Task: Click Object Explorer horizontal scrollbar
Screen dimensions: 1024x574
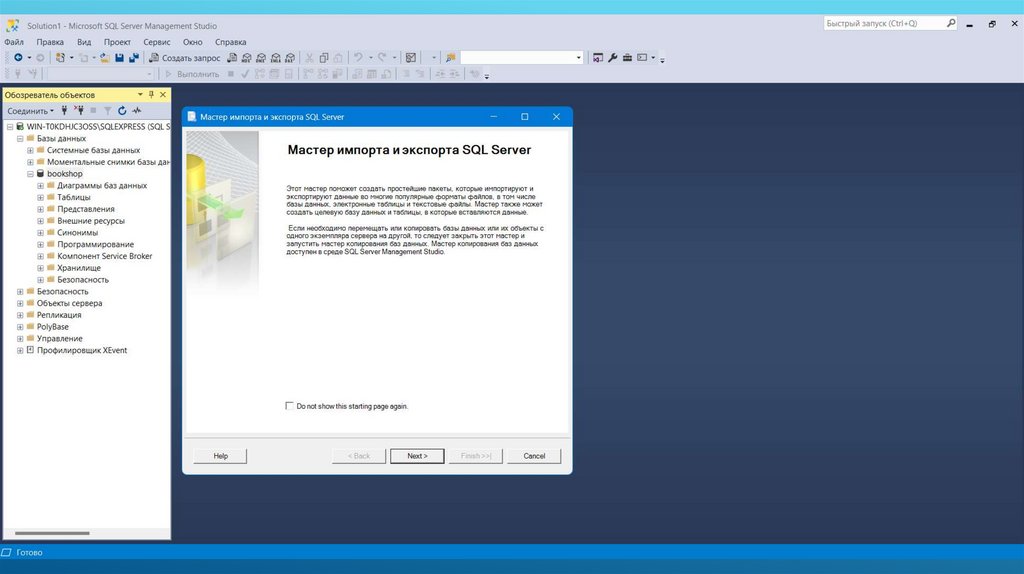Action: click(52, 533)
